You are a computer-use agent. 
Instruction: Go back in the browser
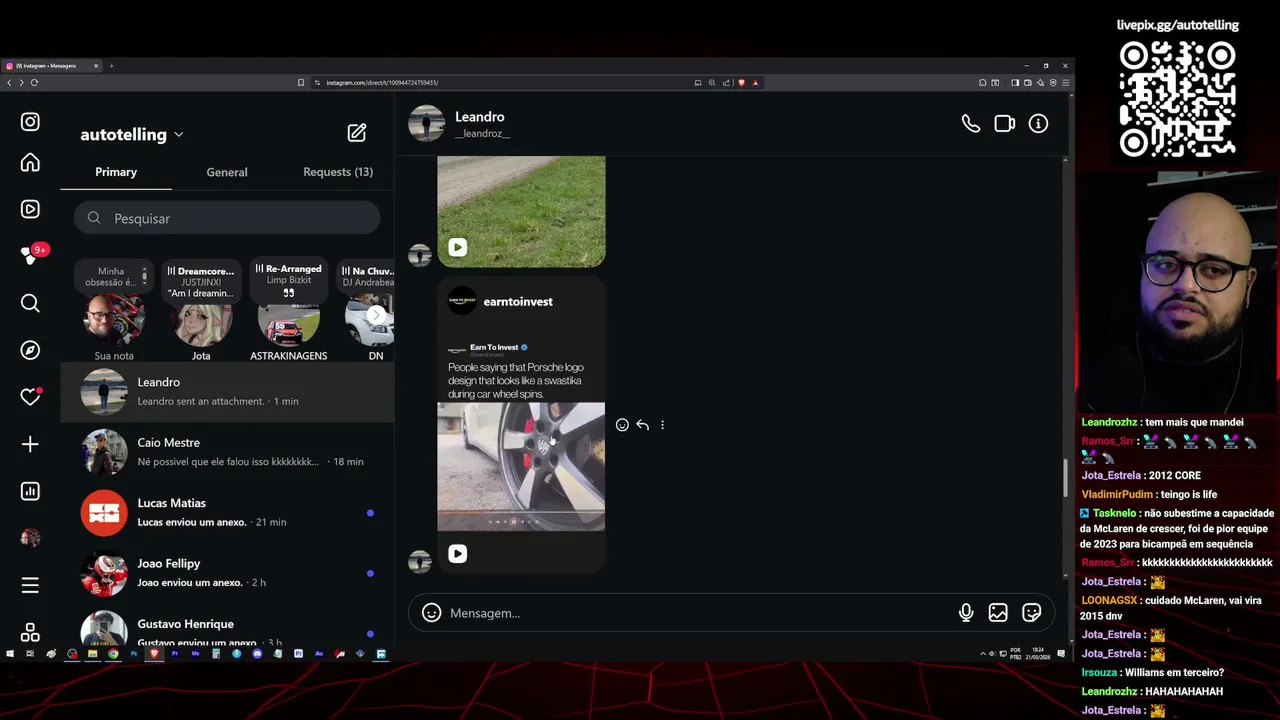[9, 83]
